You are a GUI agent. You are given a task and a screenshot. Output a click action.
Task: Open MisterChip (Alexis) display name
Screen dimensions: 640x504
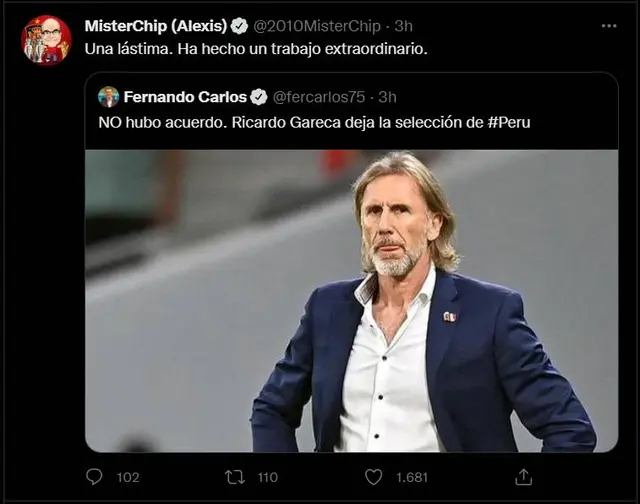155,26
